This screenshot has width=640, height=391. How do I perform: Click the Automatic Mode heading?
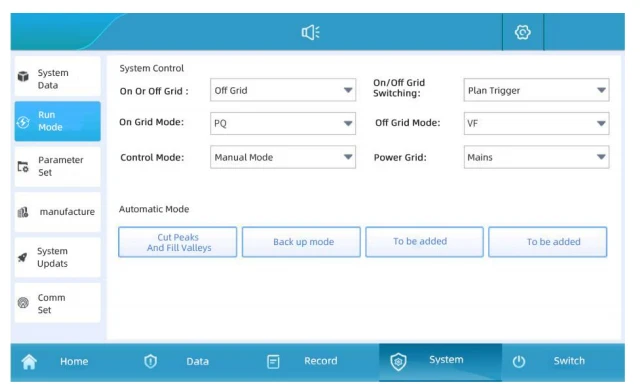(154, 209)
